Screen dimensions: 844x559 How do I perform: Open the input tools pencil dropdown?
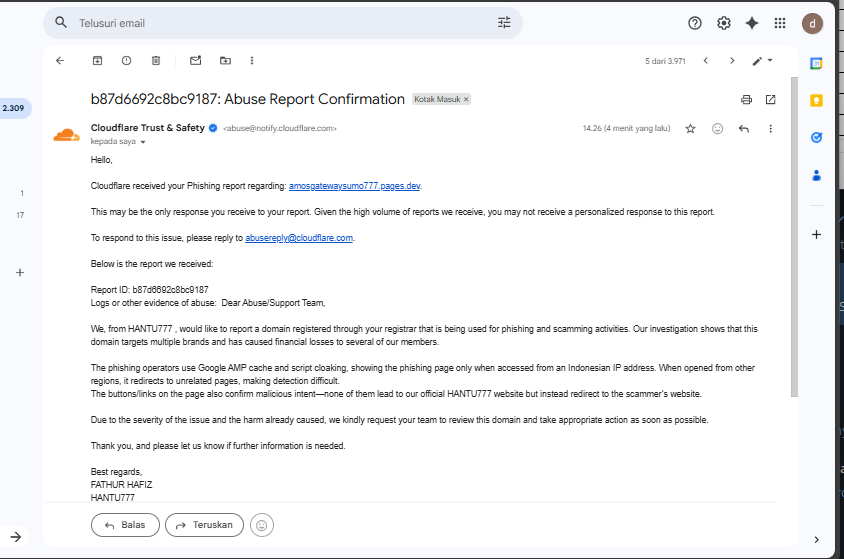(762, 61)
